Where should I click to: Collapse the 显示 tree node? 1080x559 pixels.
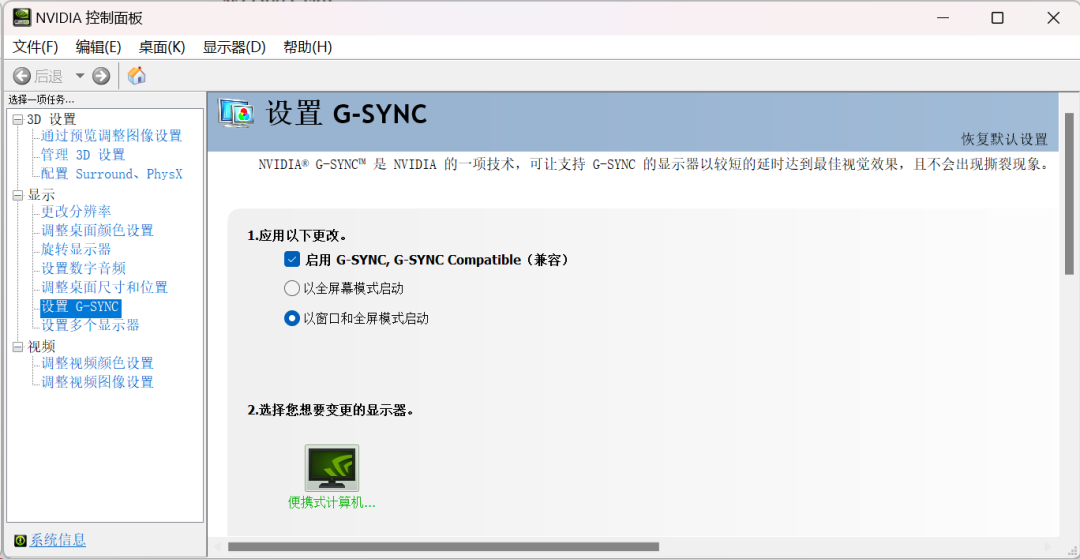18,196
